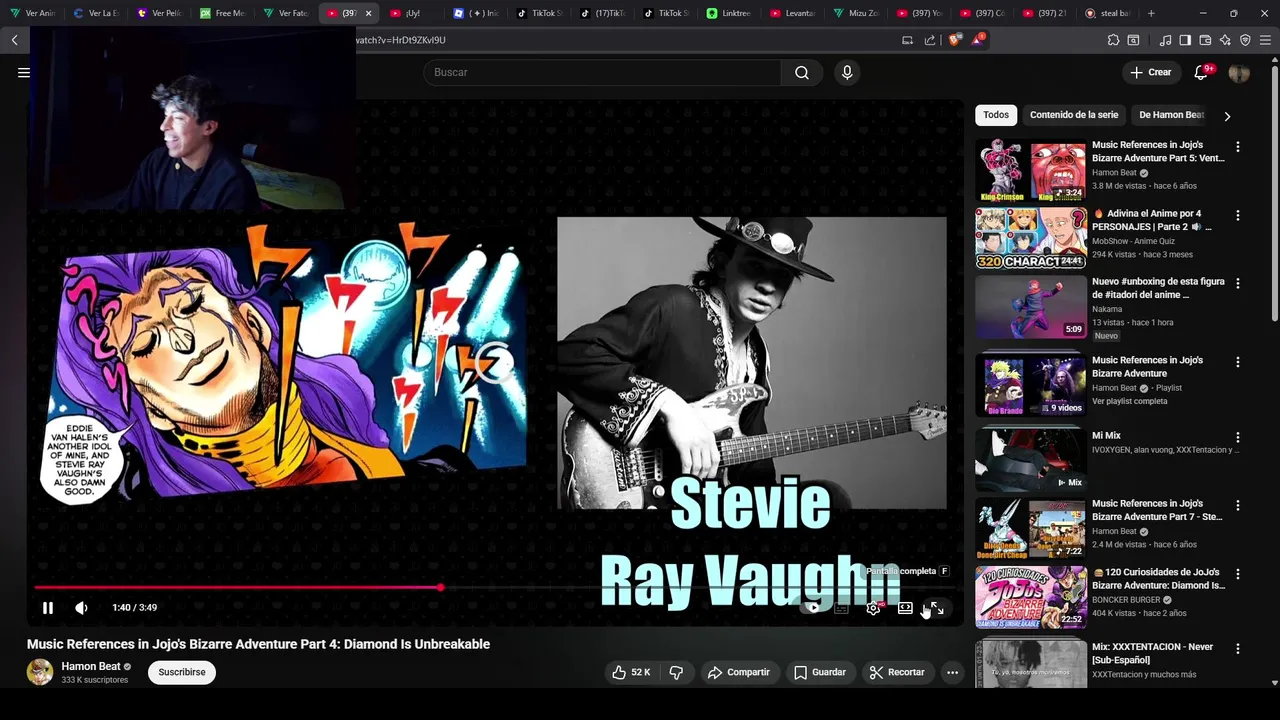1280x720 pixels.
Task: Open the browser main menu icon
Action: click(x=1265, y=40)
